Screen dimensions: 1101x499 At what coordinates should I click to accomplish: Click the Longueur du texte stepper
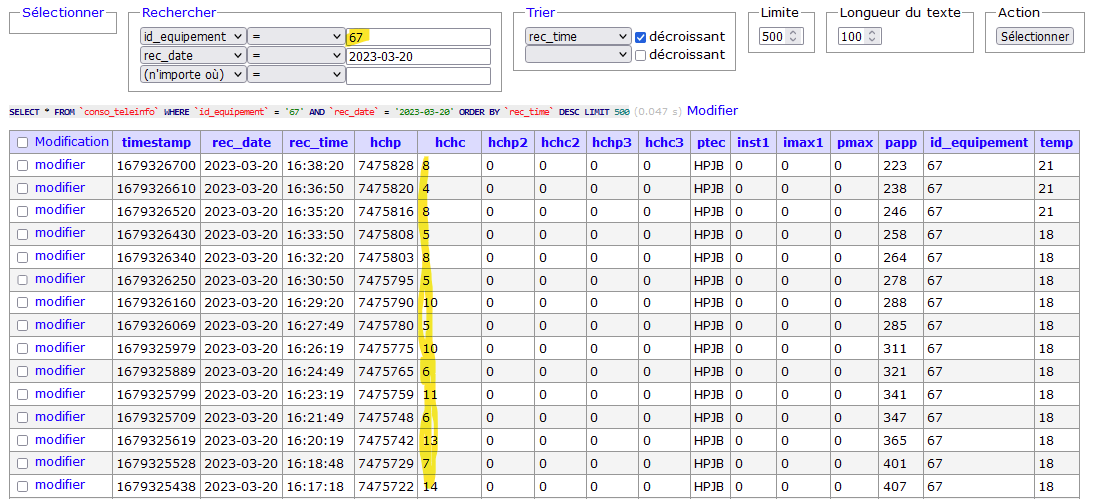859,36
